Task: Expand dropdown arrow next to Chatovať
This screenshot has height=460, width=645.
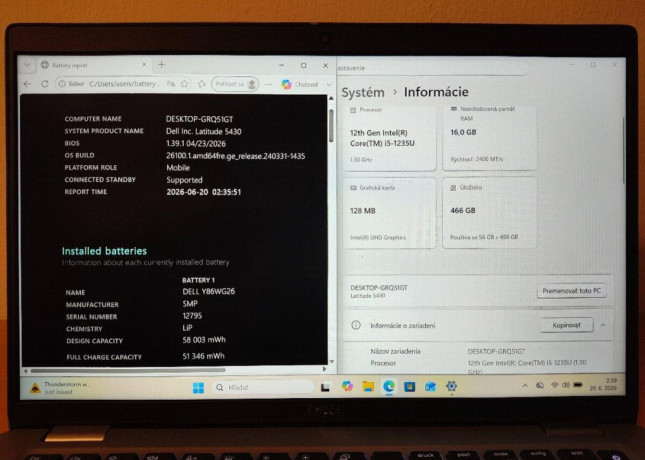Action: [x=329, y=84]
